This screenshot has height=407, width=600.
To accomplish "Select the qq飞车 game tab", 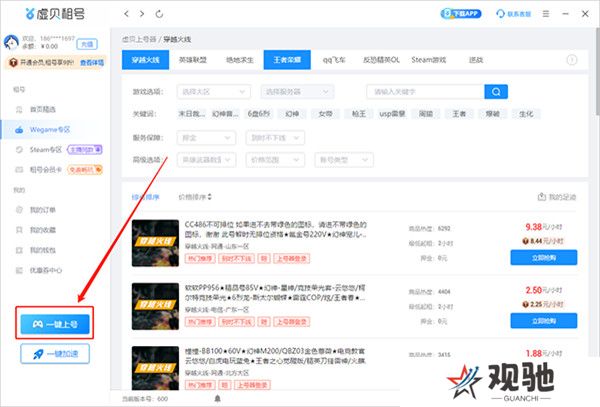I will (334, 60).
